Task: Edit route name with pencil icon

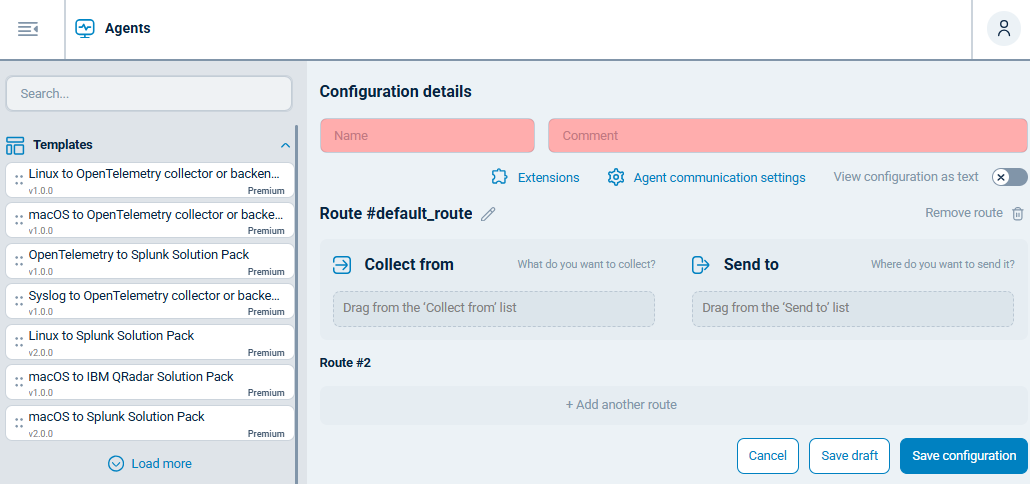Action: click(x=488, y=214)
